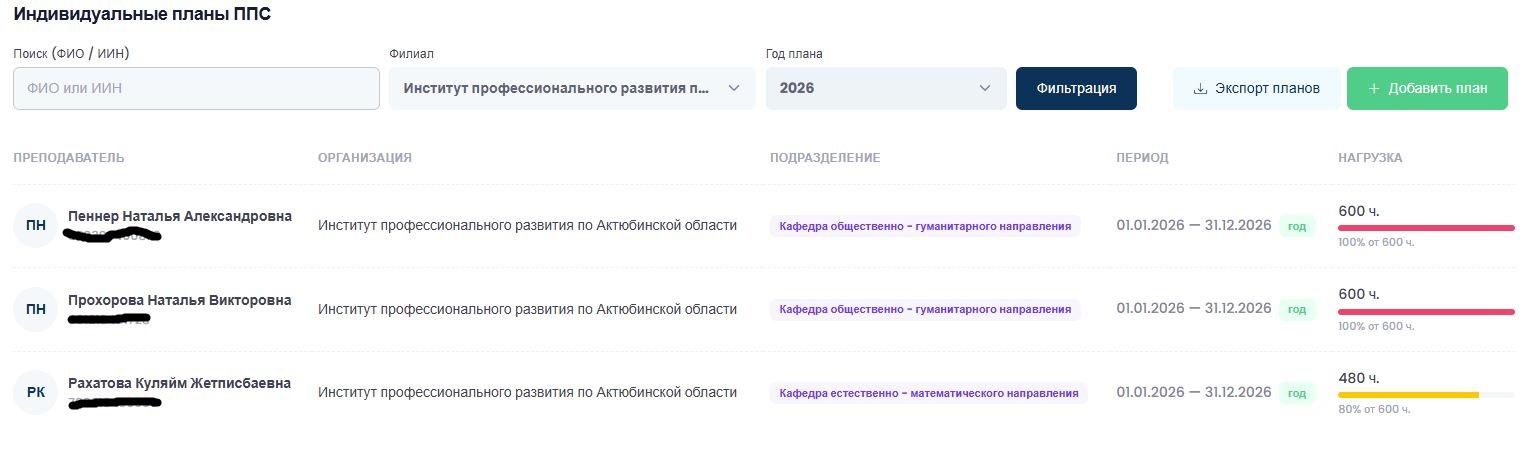
Task: Click the Добавить план button
Action: click(1427, 88)
